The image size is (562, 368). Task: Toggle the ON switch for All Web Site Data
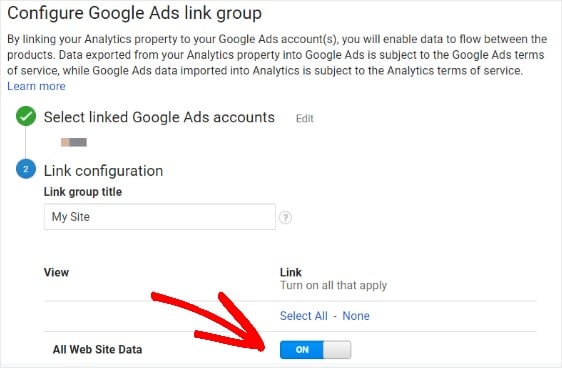(315, 350)
